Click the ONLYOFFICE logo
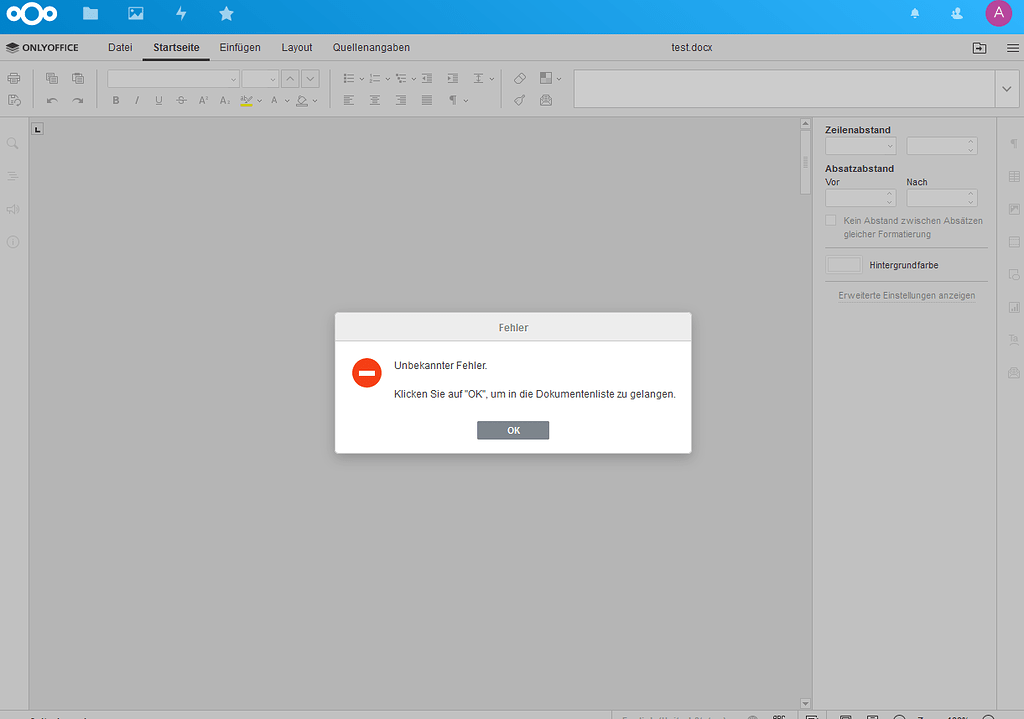 (42, 48)
